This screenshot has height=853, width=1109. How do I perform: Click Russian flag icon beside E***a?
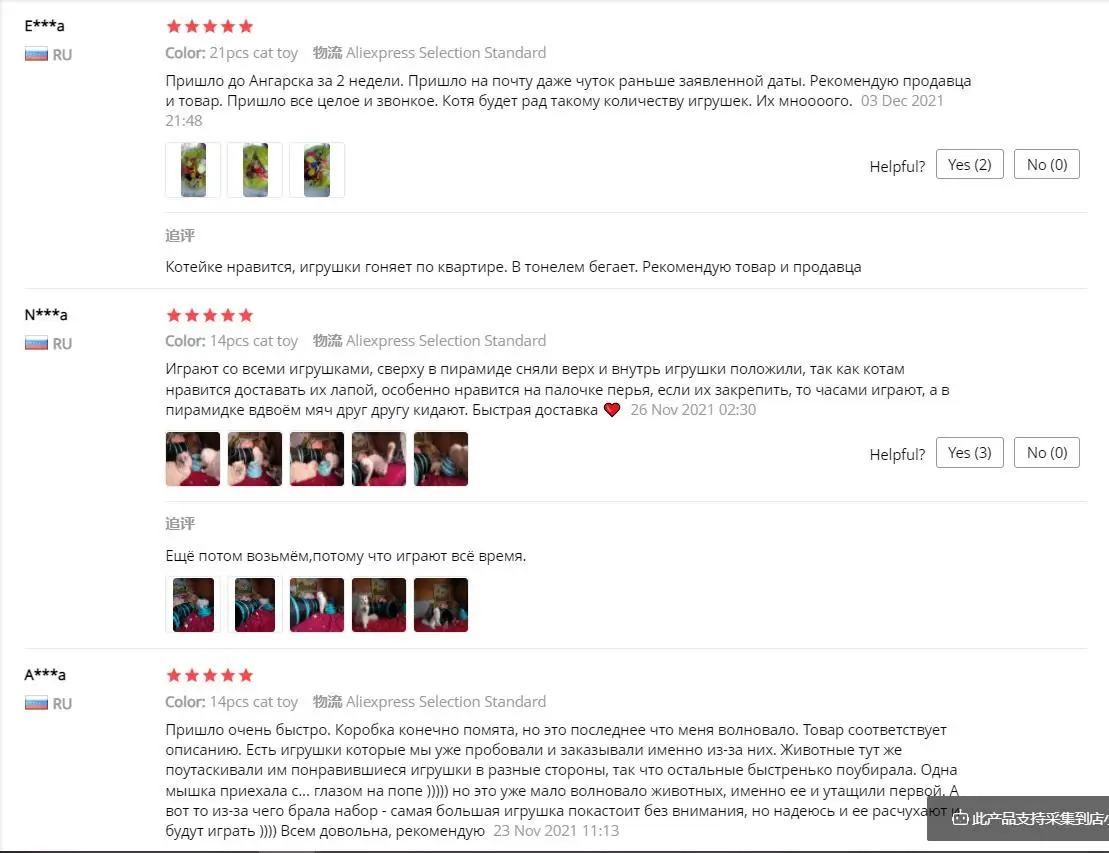coord(36,54)
